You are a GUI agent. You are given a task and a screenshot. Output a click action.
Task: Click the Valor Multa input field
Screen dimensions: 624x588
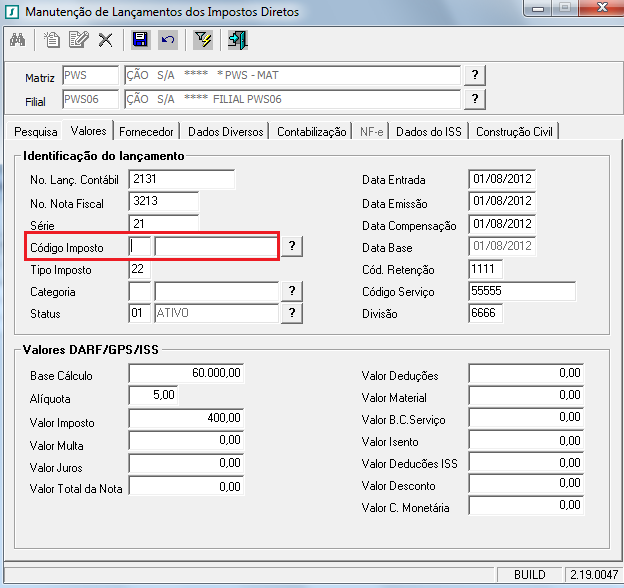187,440
